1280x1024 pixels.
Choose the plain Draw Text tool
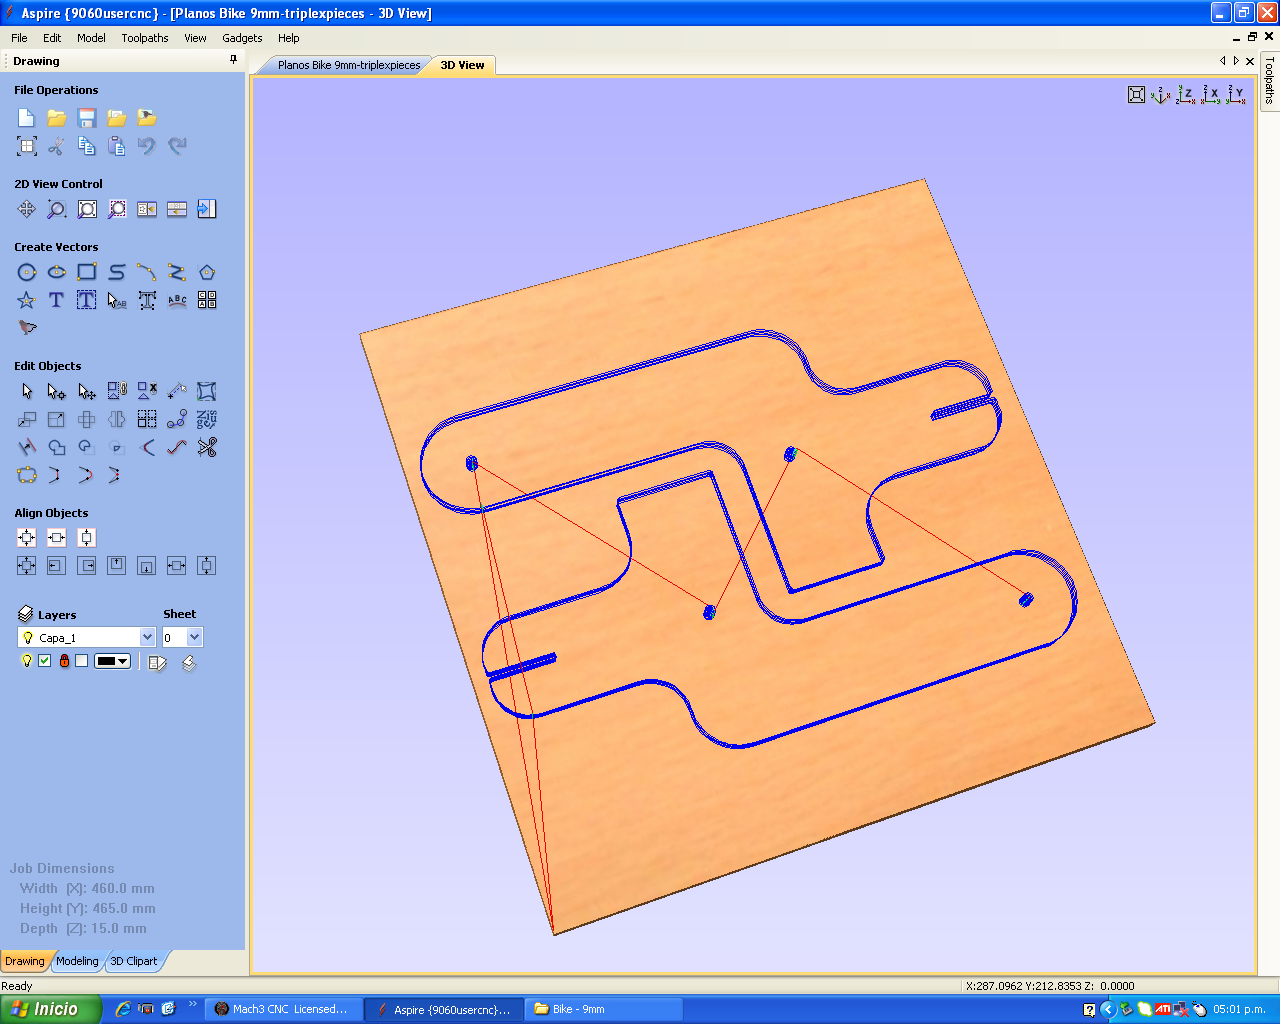(57, 300)
